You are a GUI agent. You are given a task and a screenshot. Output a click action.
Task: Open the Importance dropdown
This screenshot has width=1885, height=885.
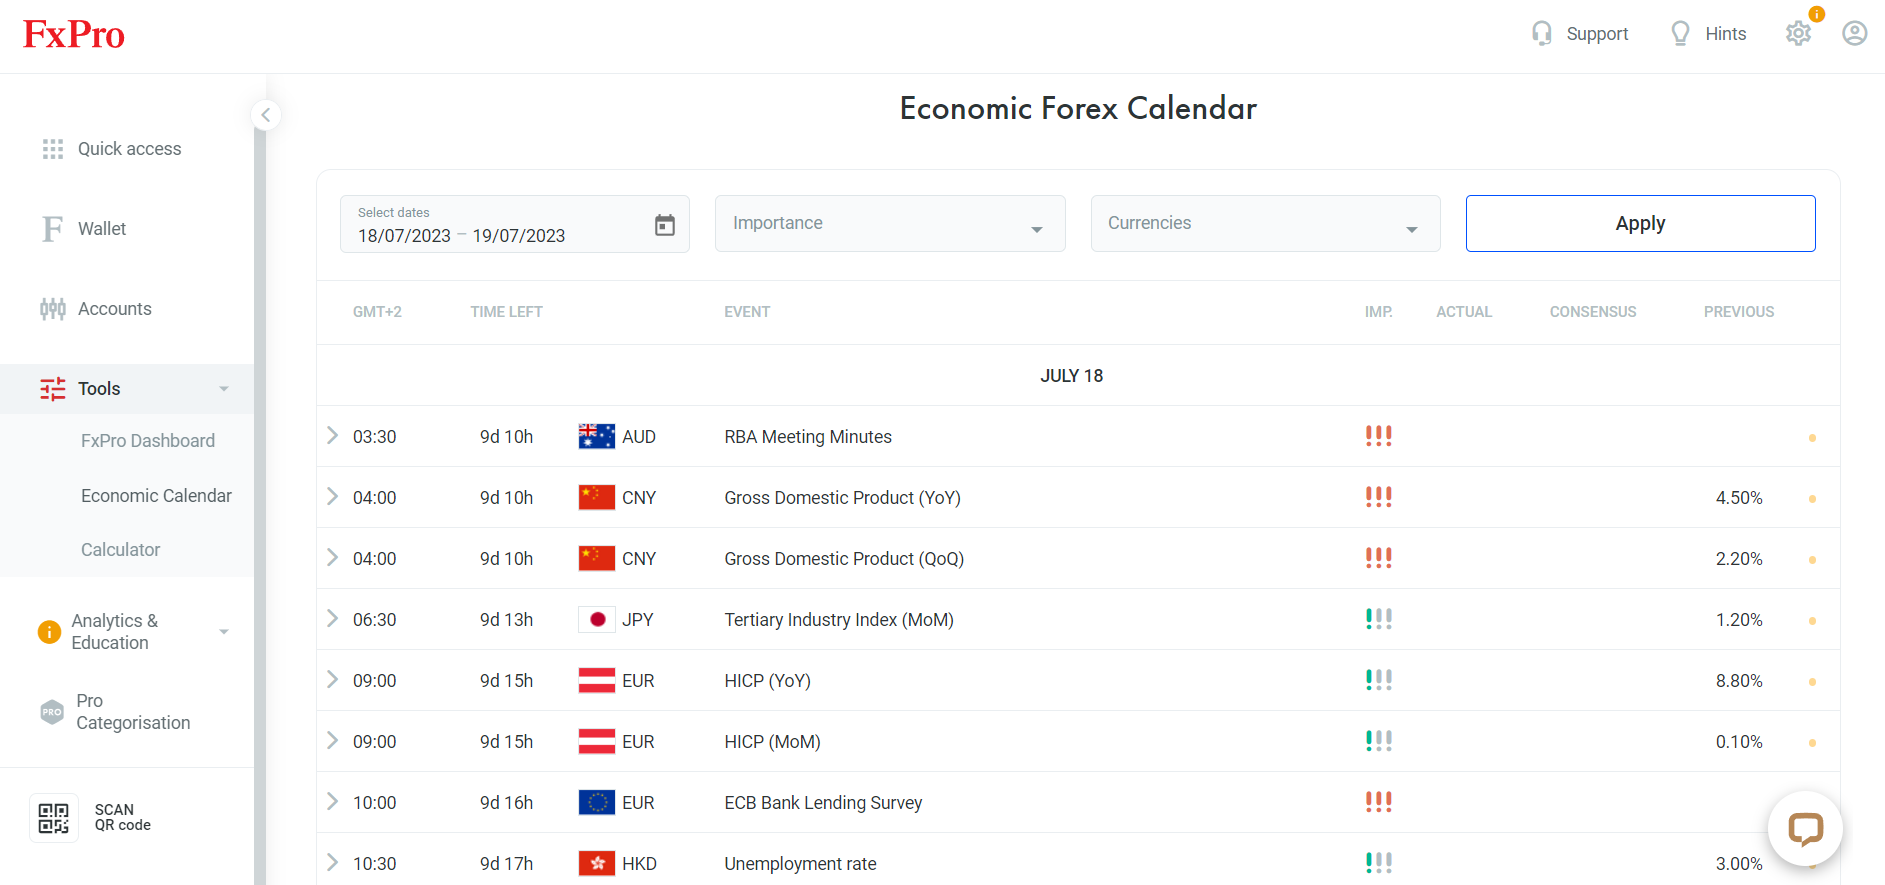point(890,224)
